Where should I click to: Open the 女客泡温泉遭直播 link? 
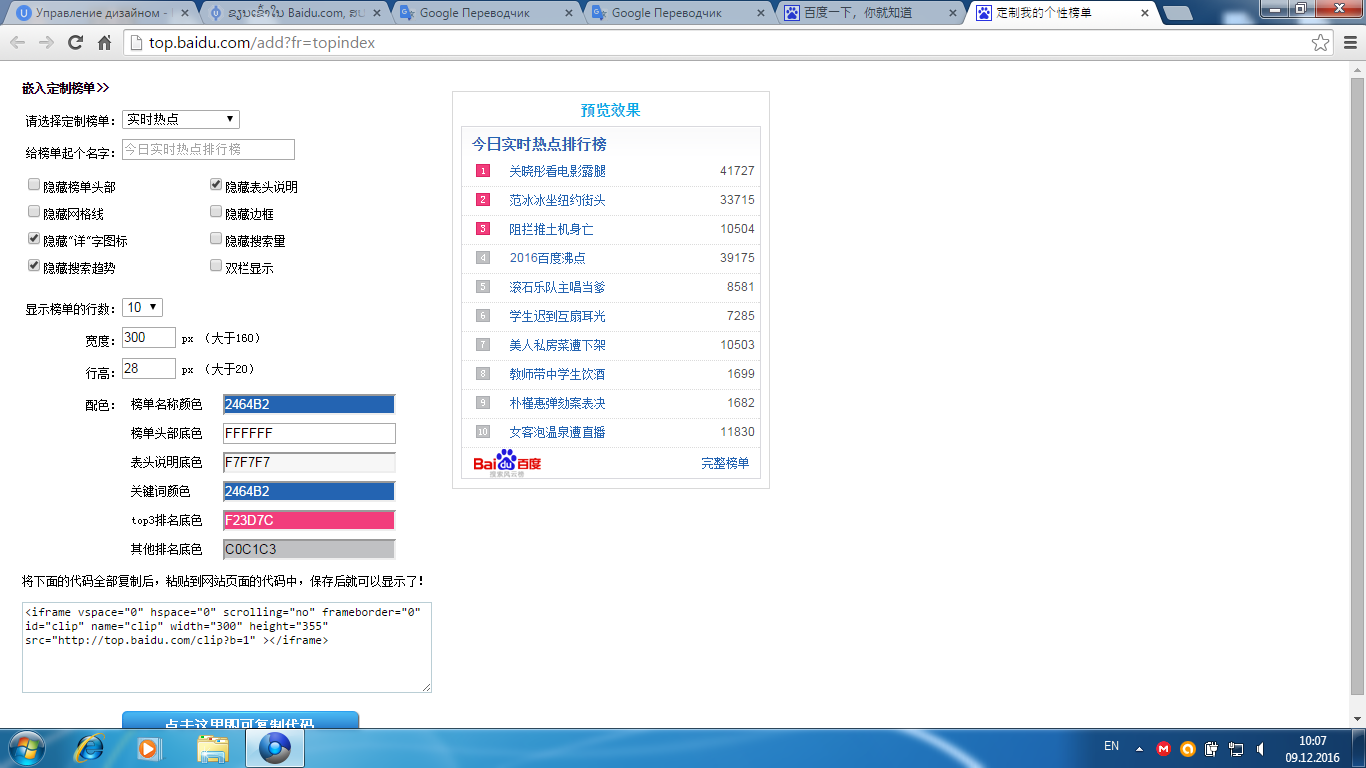pyautogui.click(x=557, y=432)
